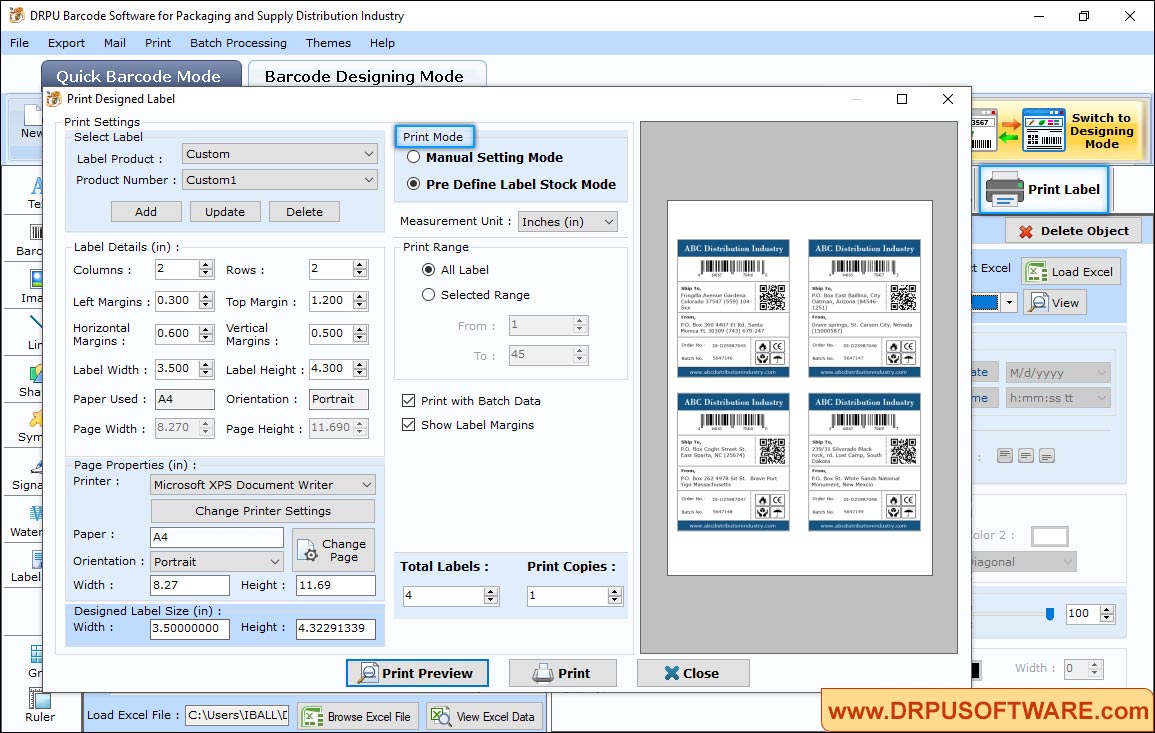The height and width of the screenshot is (733, 1155).
Task: Click the Columns value field
Action: point(177,269)
